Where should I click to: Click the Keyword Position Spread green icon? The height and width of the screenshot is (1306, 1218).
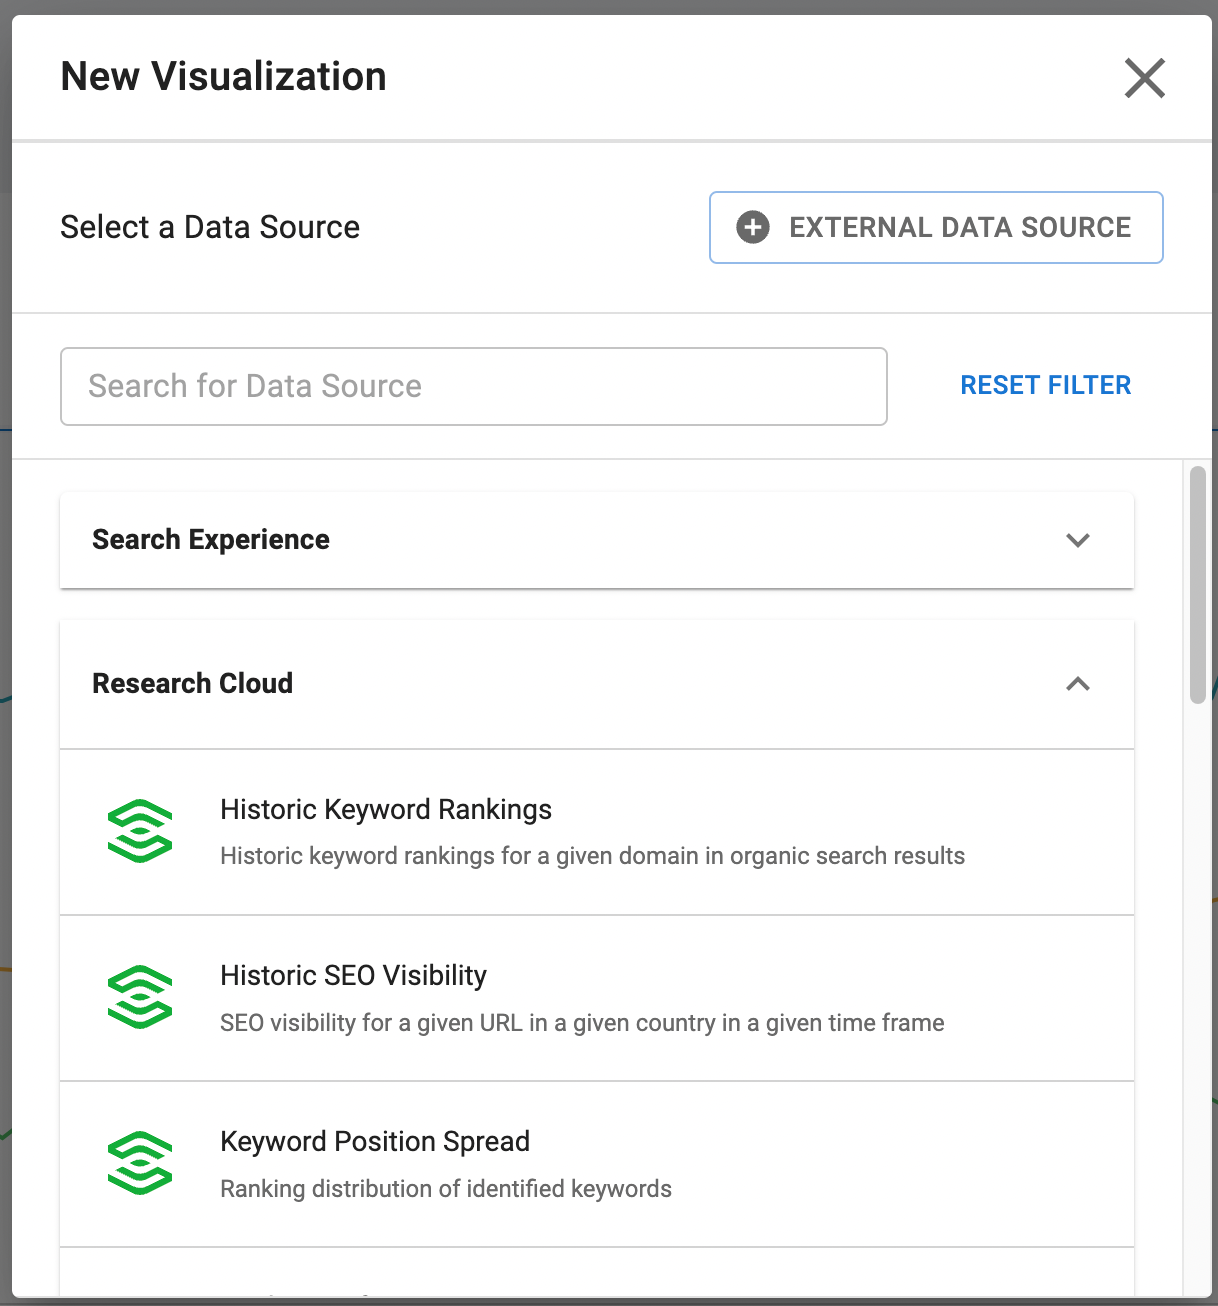pos(140,1163)
